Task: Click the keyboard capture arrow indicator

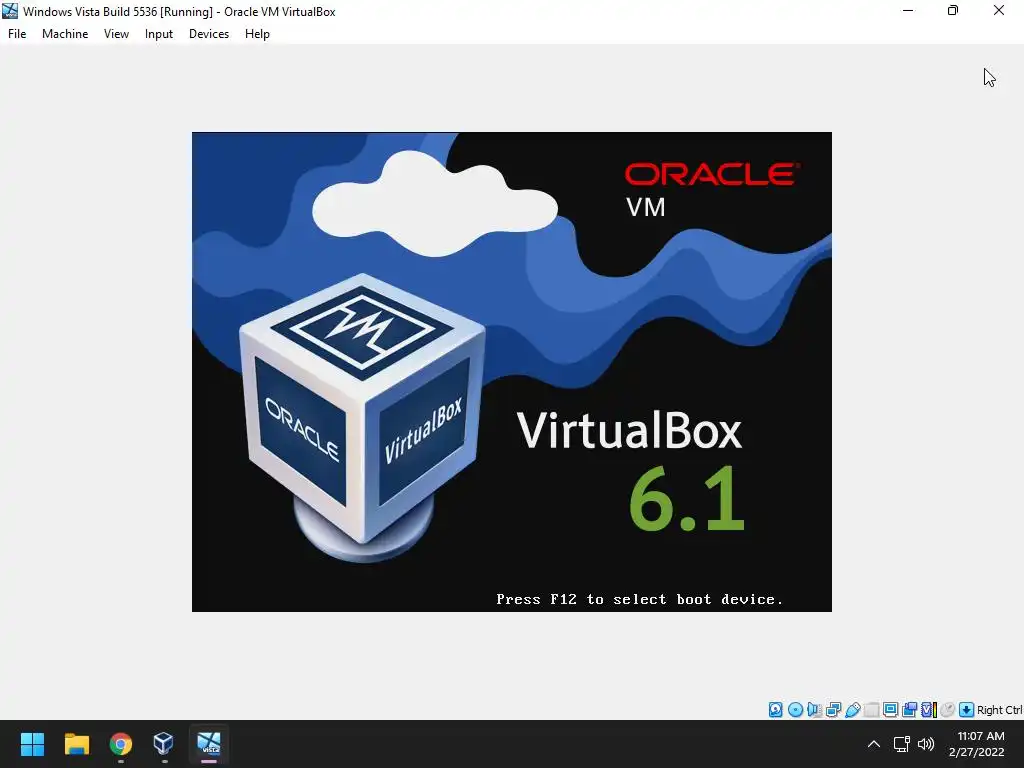Action: pos(967,710)
